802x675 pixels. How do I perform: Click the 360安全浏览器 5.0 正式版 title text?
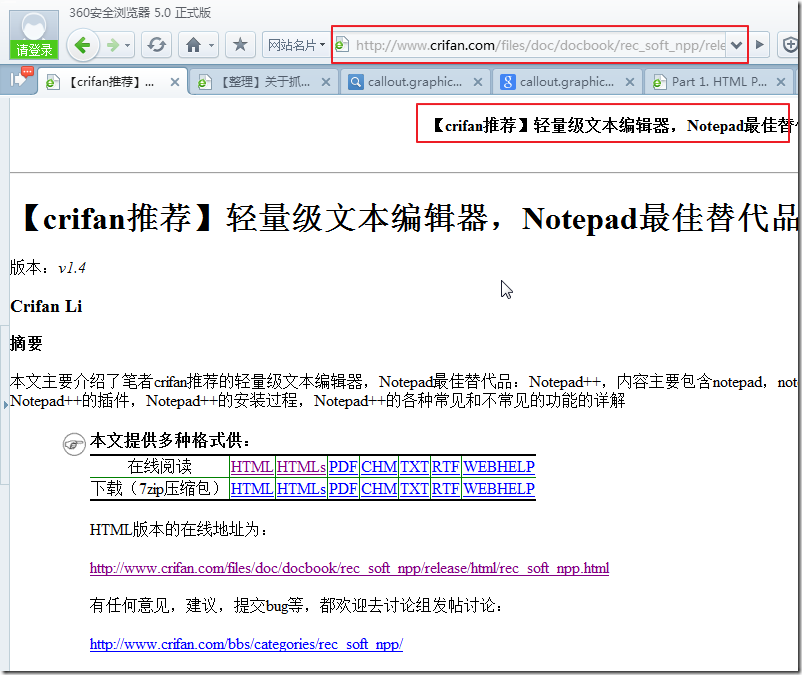click(140, 13)
